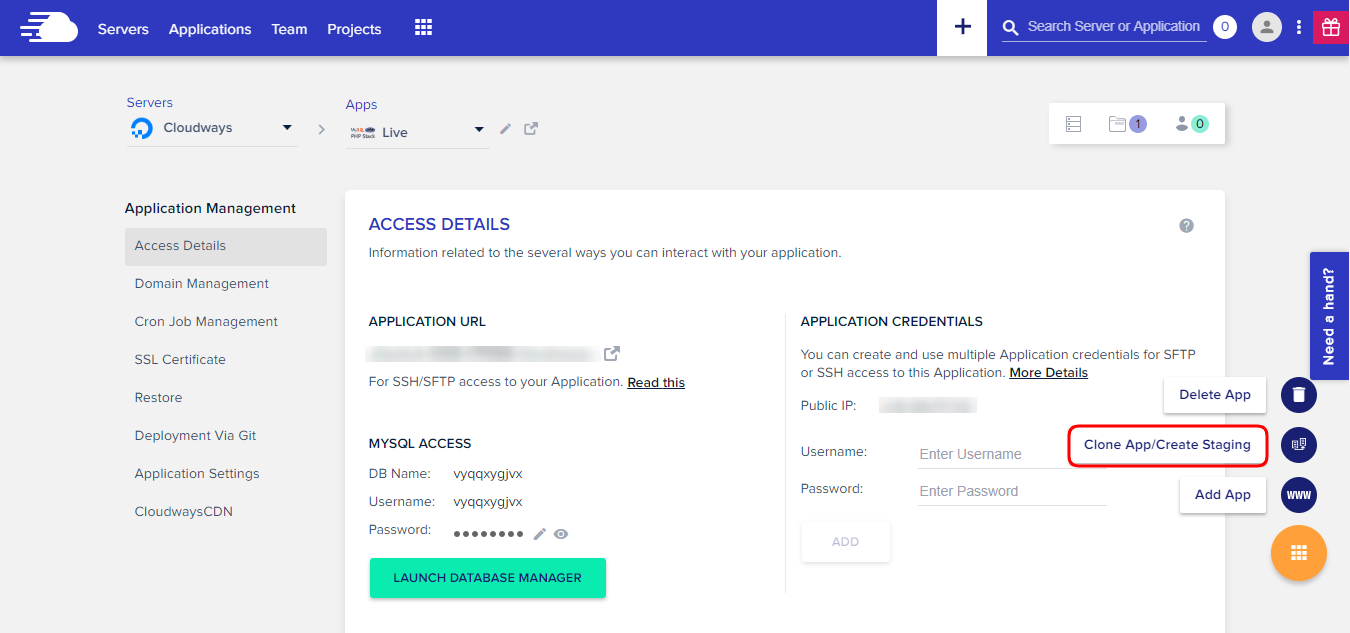Open the team members icon showing count 0

point(1188,122)
